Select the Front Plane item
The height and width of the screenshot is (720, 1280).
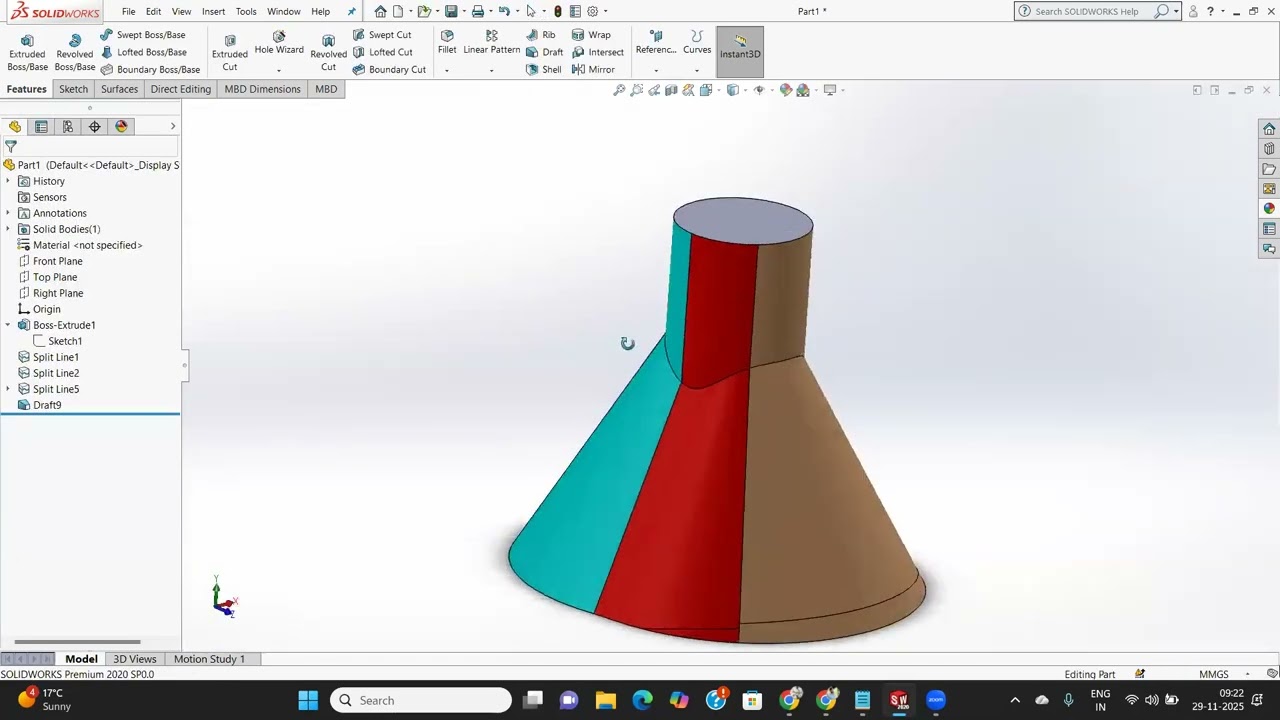point(50,261)
